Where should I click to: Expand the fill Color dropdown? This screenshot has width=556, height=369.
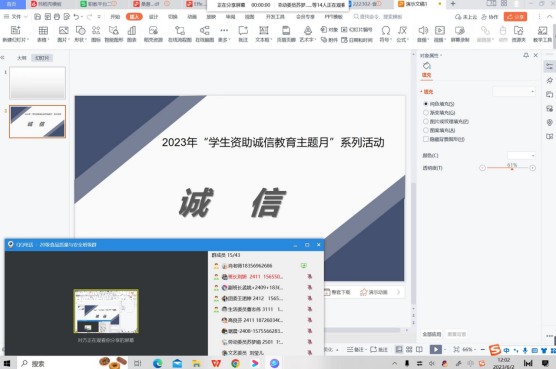click(x=521, y=156)
